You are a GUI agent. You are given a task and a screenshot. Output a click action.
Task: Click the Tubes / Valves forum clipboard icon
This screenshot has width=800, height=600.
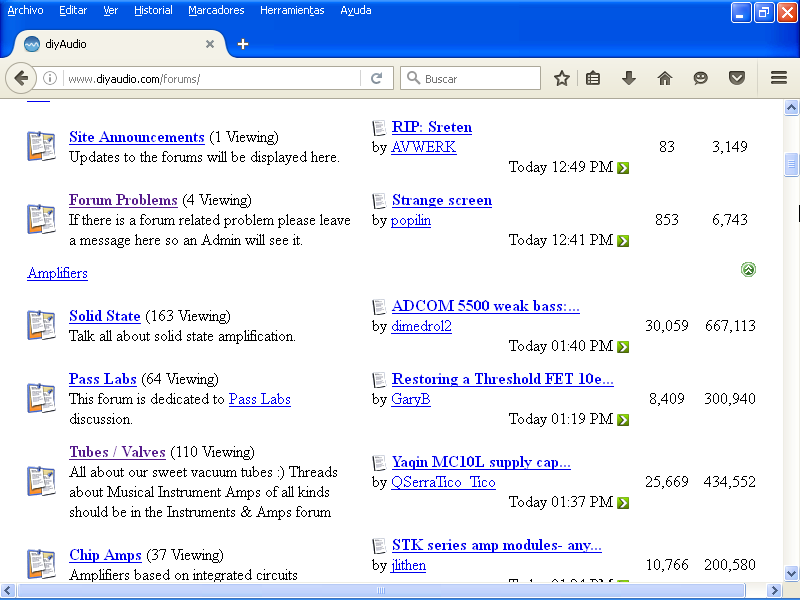[x=41, y=482]
